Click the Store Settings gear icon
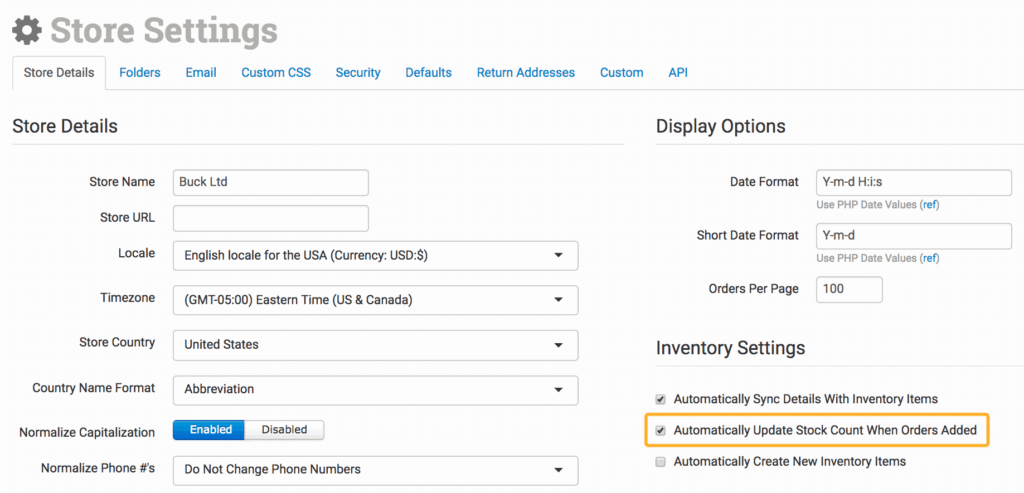The width and height of the screenshot is (1024, 493). (27, 30)
